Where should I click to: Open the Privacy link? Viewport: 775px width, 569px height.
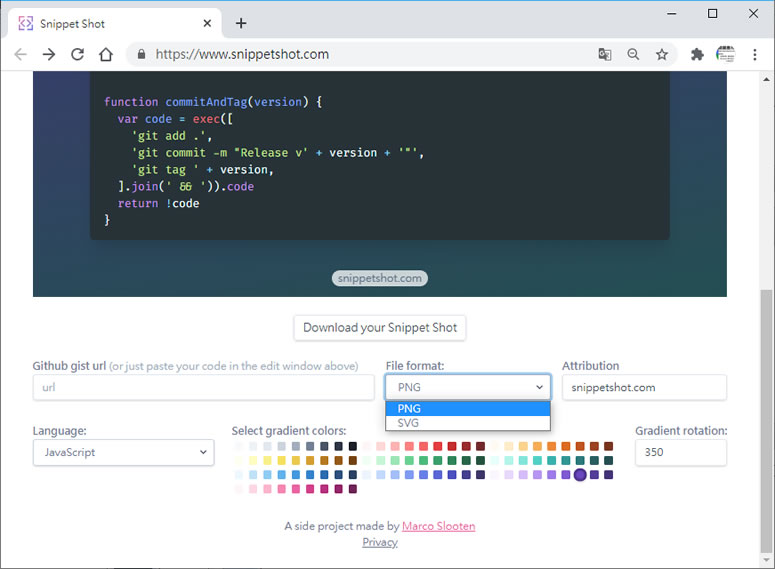point(380,542)
